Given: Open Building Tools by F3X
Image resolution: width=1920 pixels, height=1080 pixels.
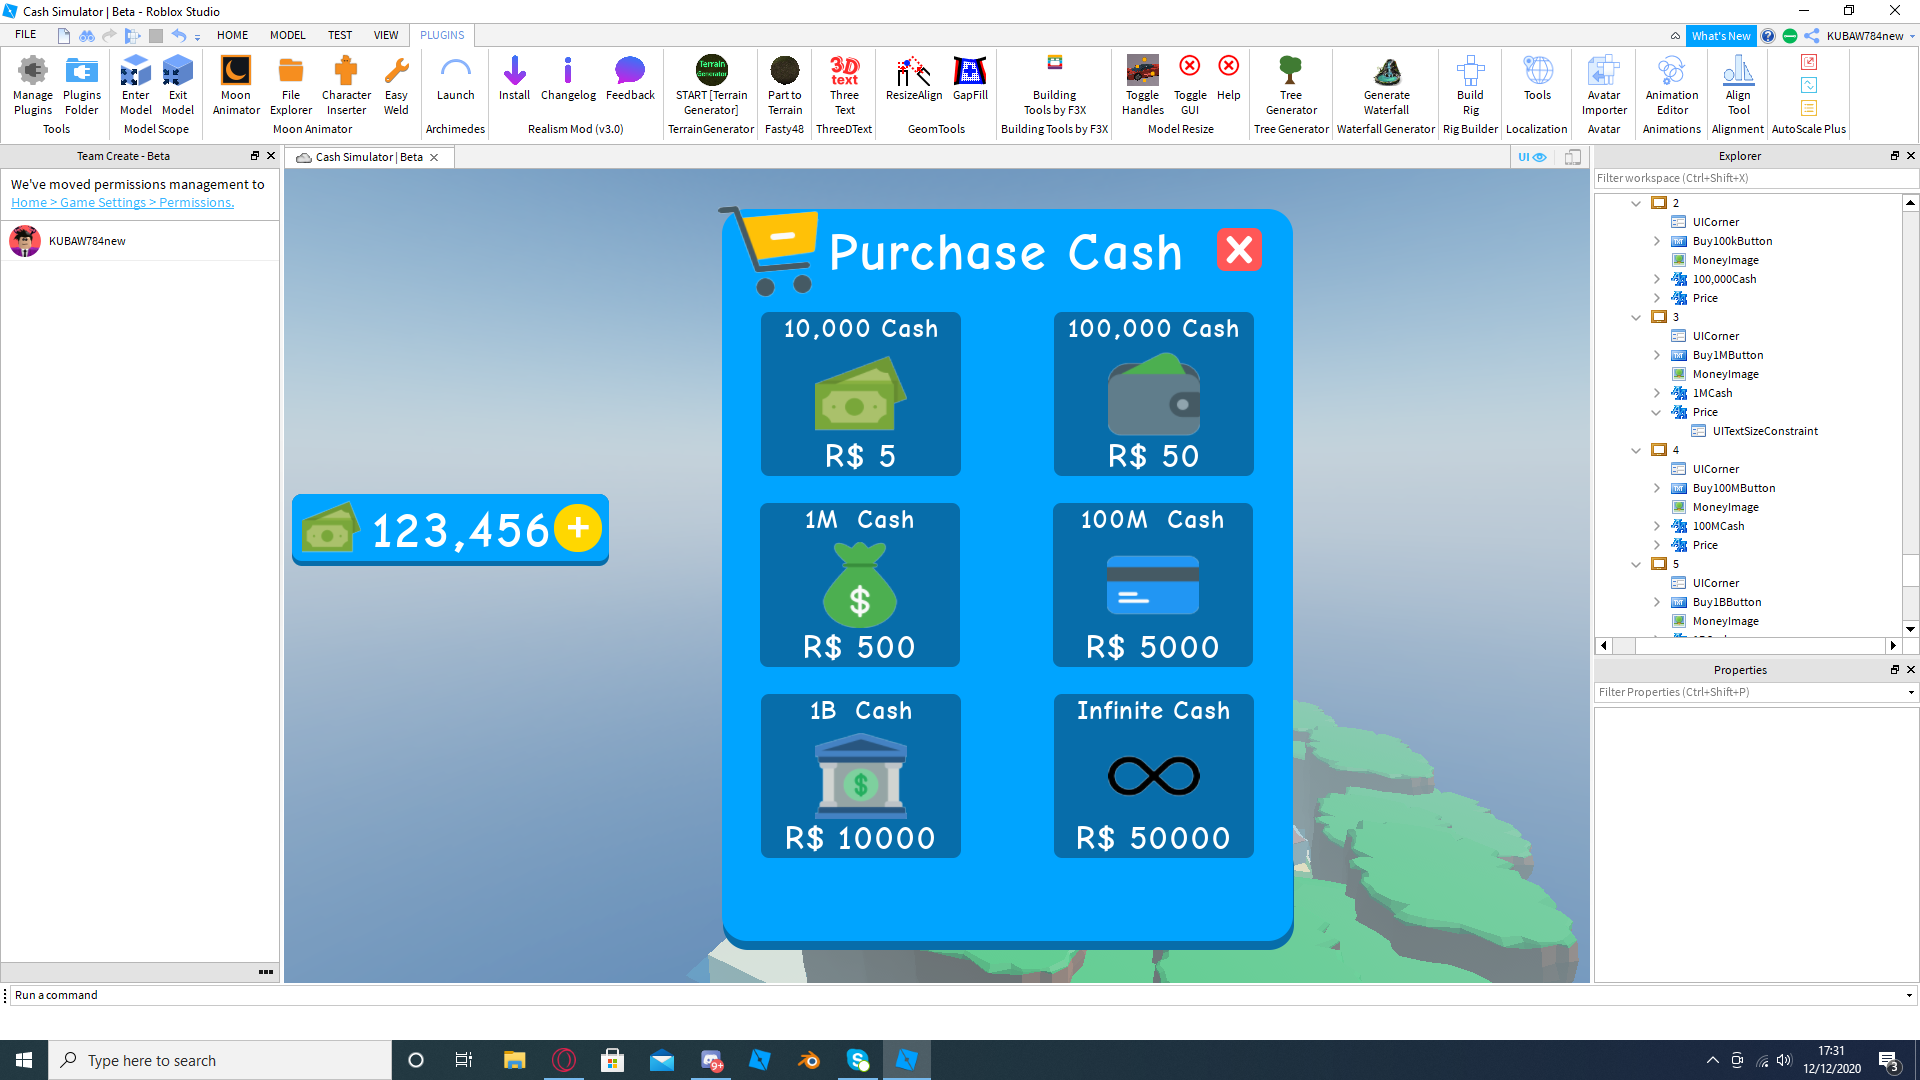Looking at the screenshot, I should click(1055, 86).
